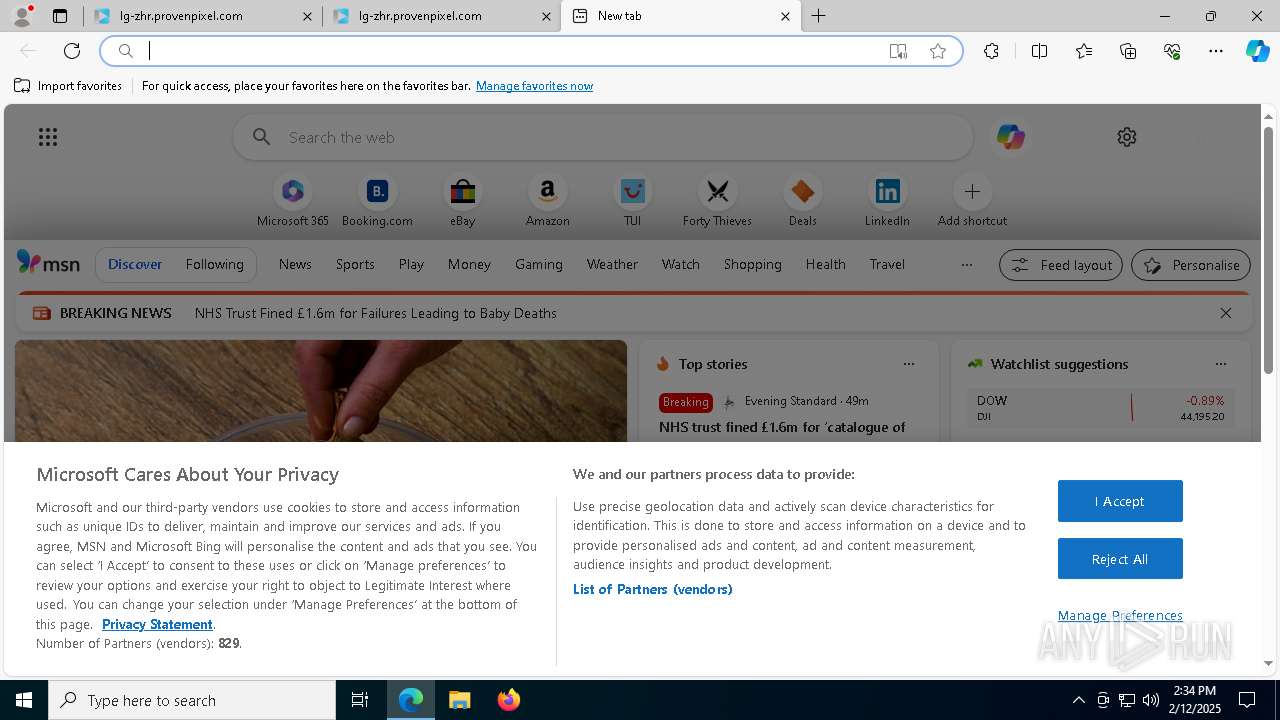This screenshot has height=720, width=1280.
Task: Refresh the page
Action: [72, 51]
